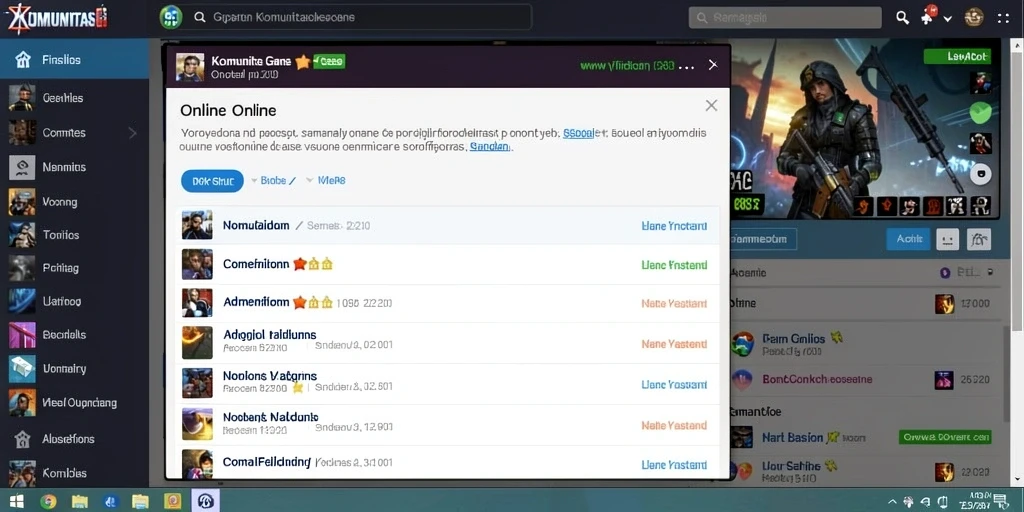Click green button on Nart Basion row
The height and width of the screenshot is (512, 1024).
944,436
